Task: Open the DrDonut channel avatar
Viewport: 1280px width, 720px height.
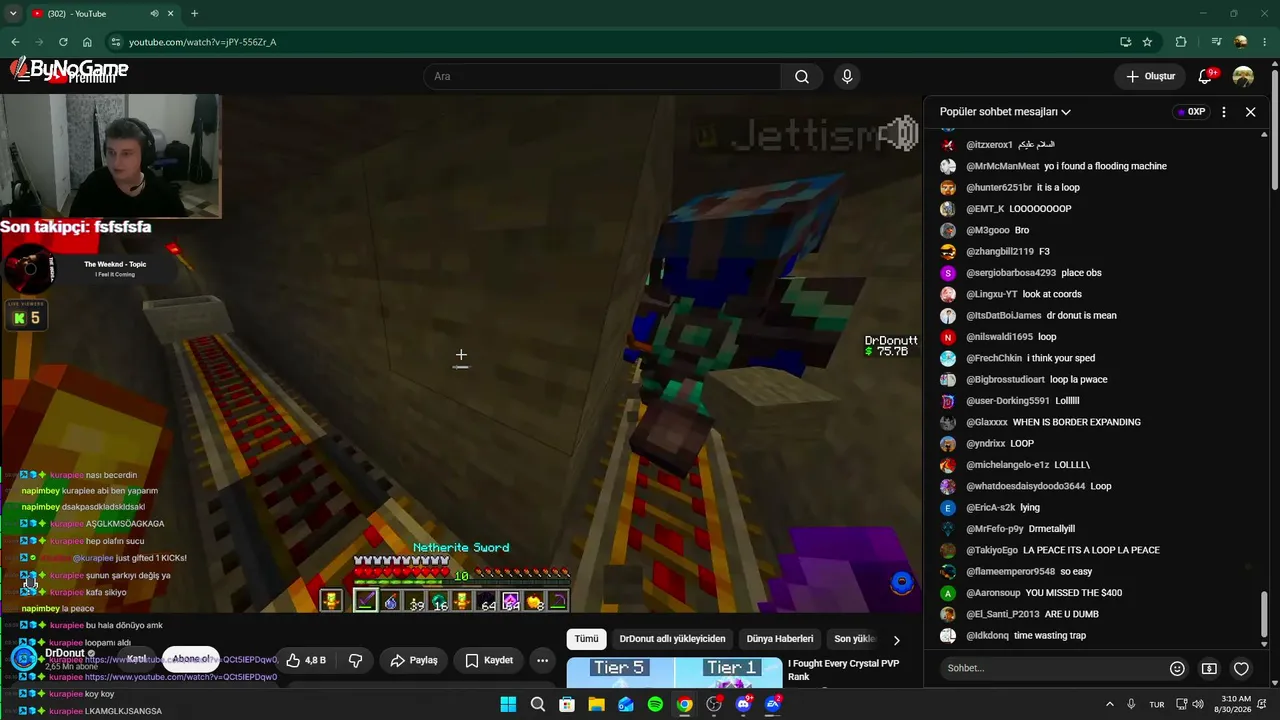Action: click(x=24, y=659)
